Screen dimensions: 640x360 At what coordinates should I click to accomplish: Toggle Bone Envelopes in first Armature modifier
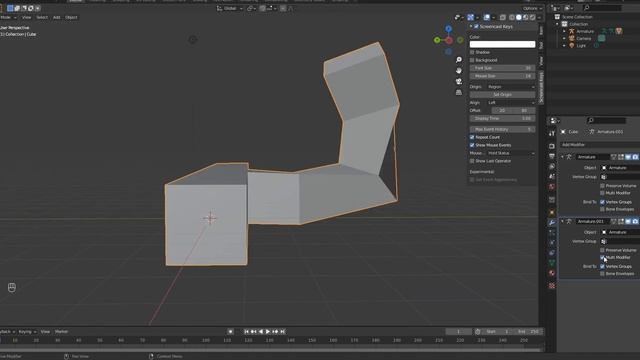pyautogui.click(x=602, y=209)
